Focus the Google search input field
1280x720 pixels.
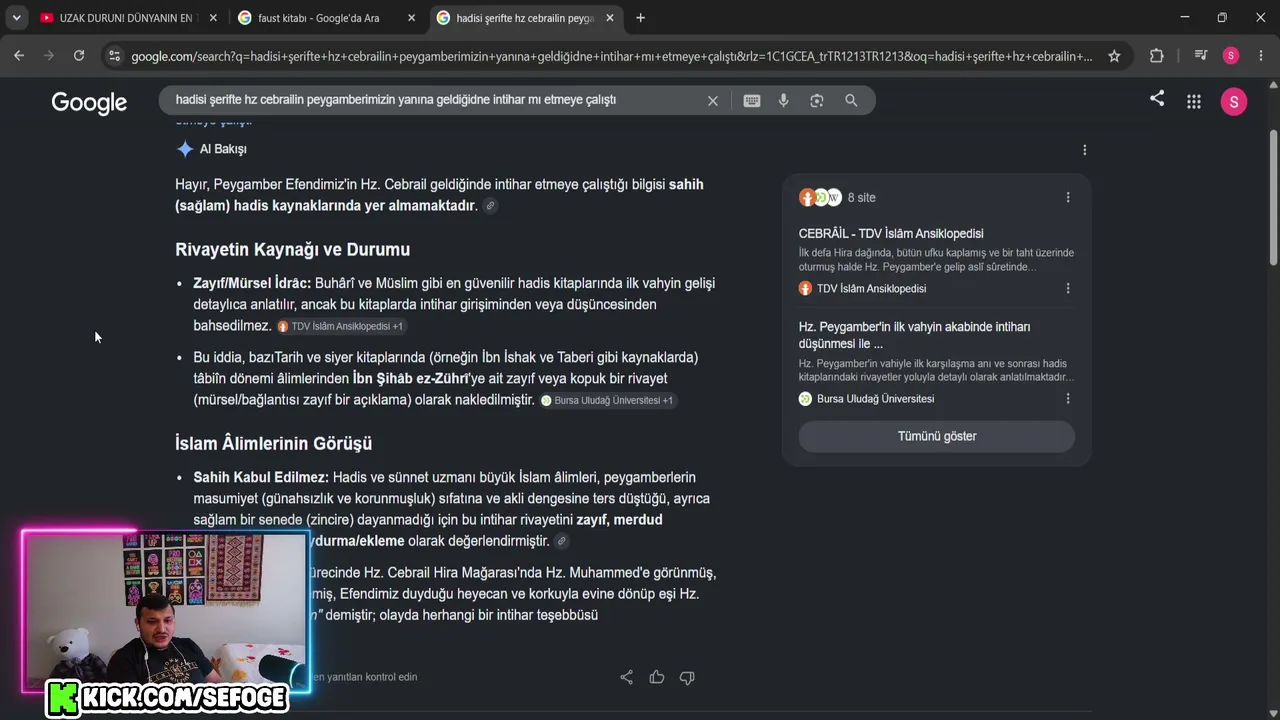tap(435, 100)
